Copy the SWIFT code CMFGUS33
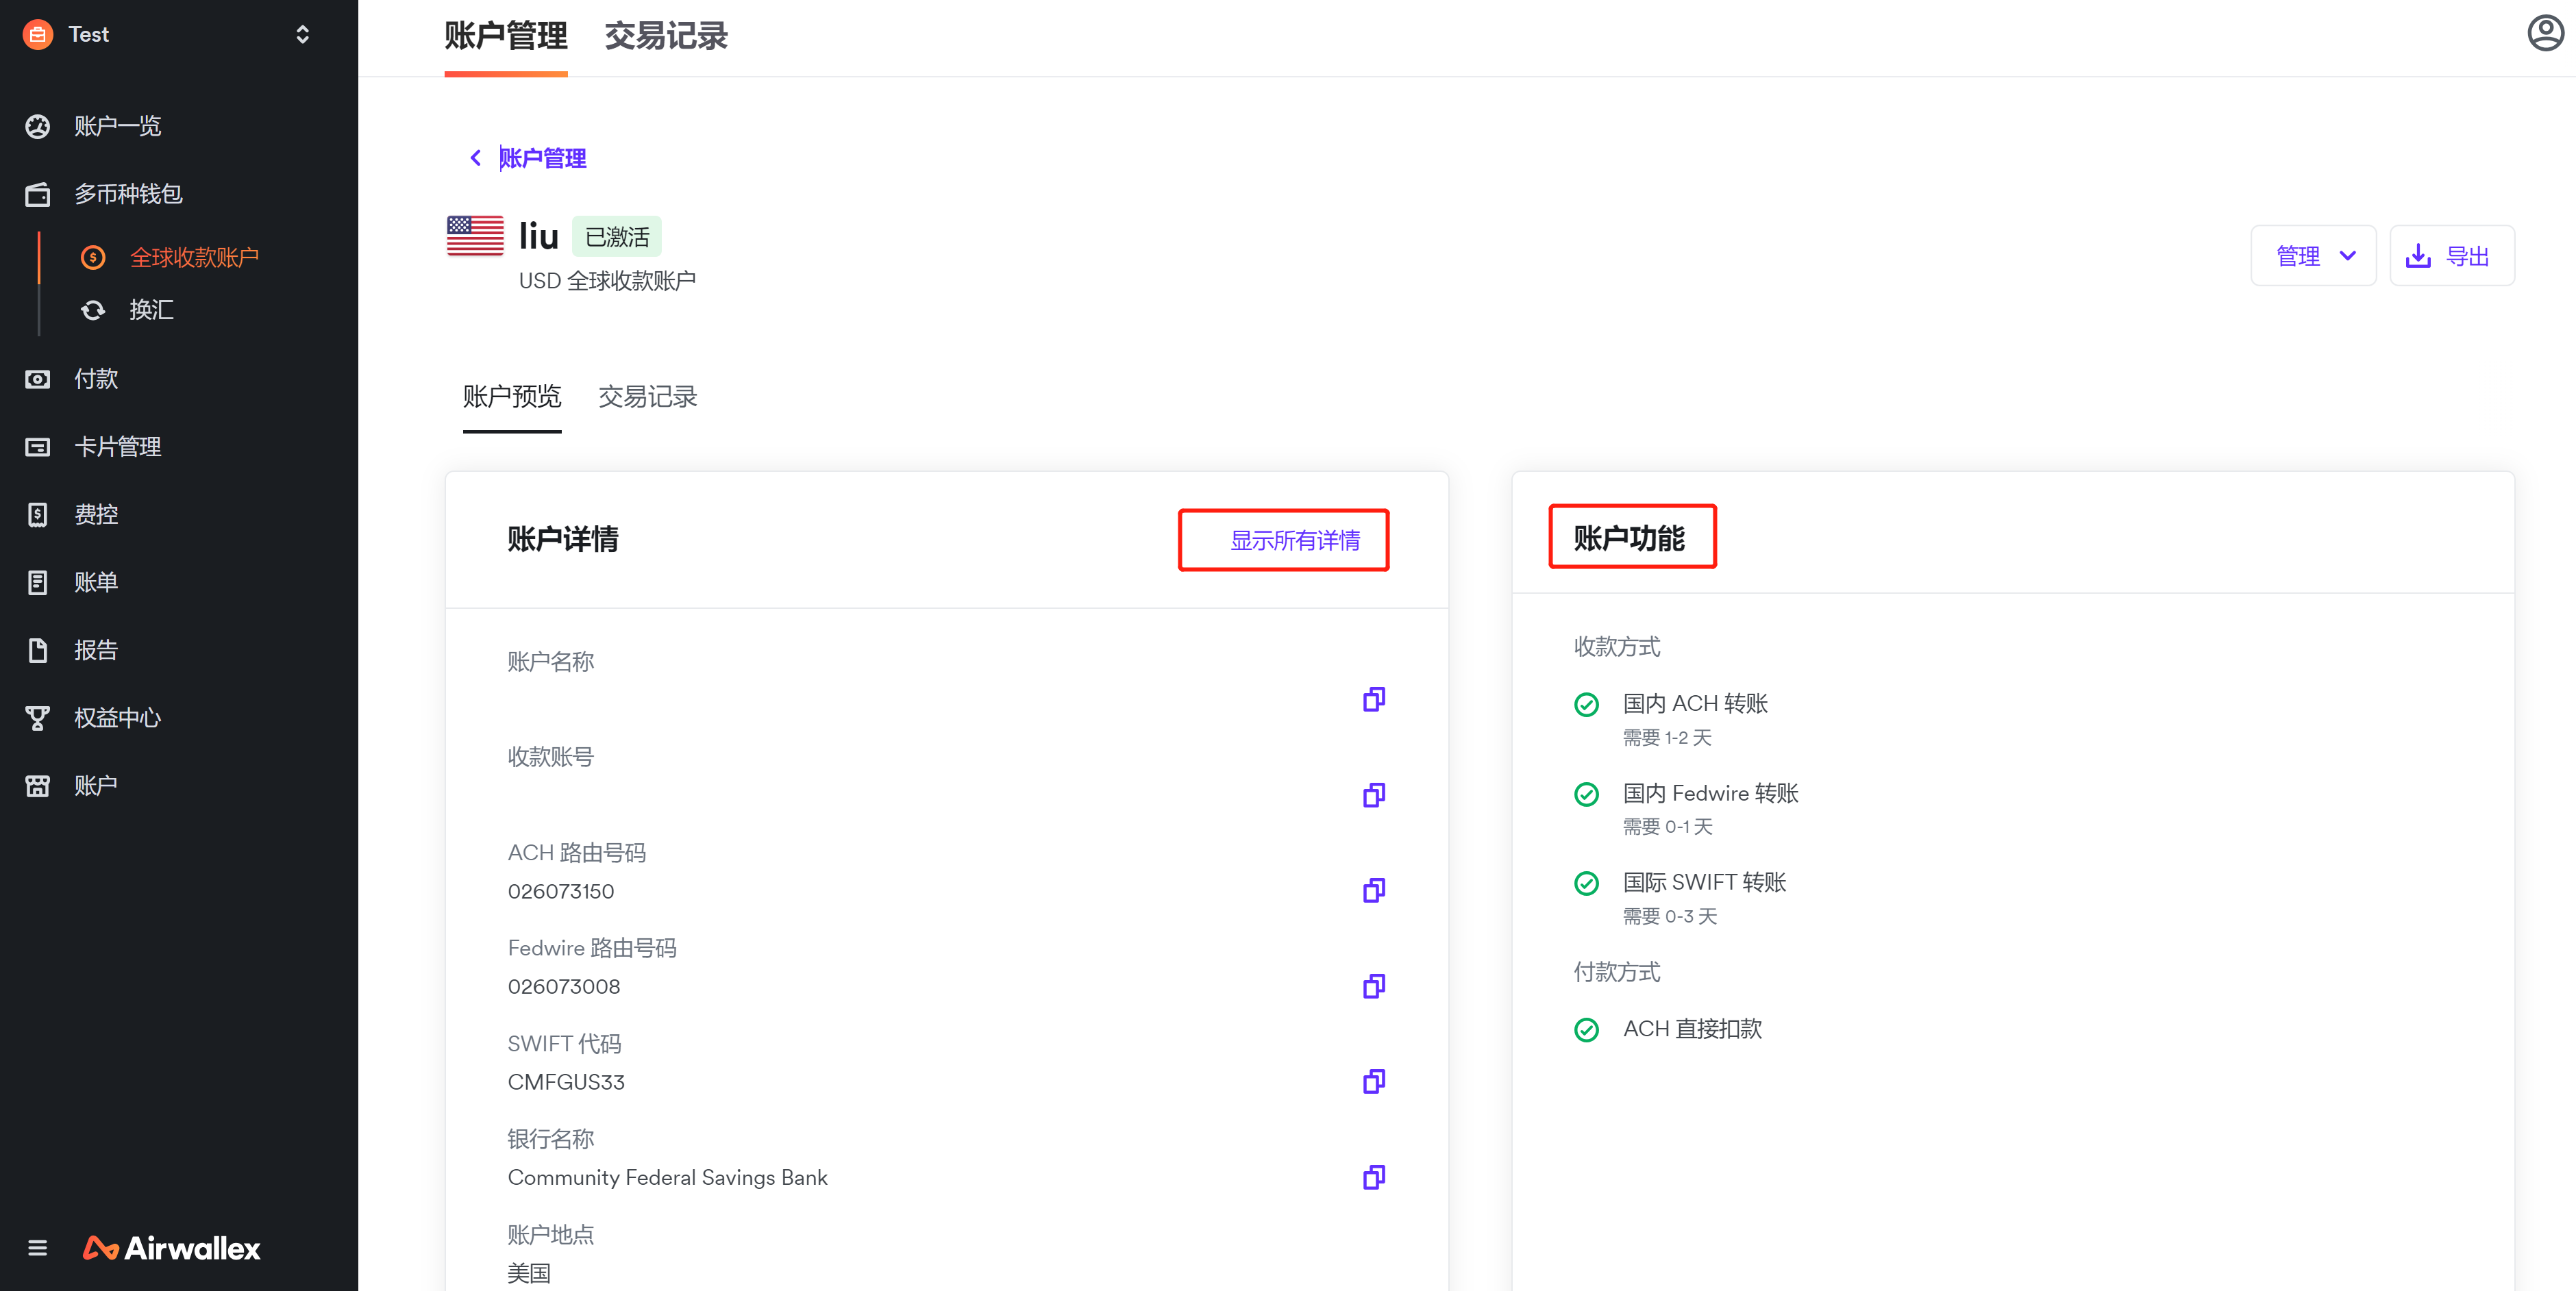Screen dimensions: 2576x1291 [x=1374, y=1081]
